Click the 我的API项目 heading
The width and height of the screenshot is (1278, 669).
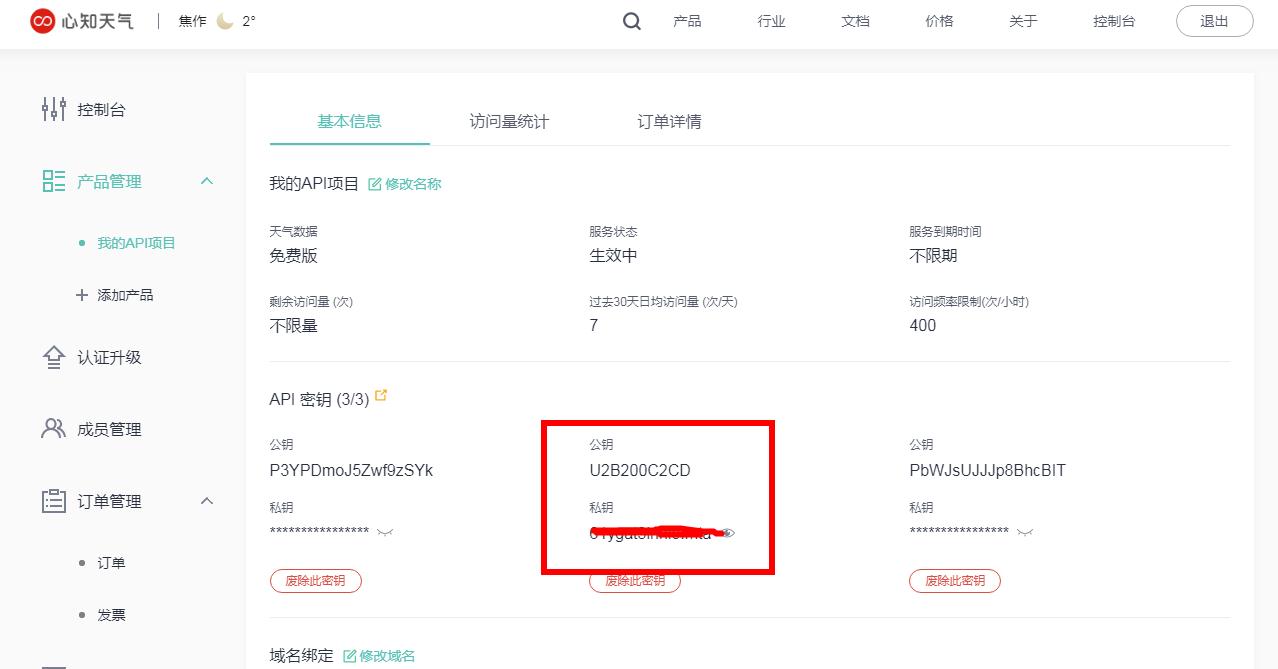coord(314,184)
